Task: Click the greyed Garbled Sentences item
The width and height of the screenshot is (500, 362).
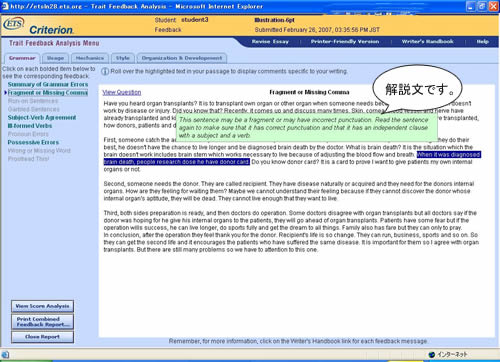Action: coord(34,109)
